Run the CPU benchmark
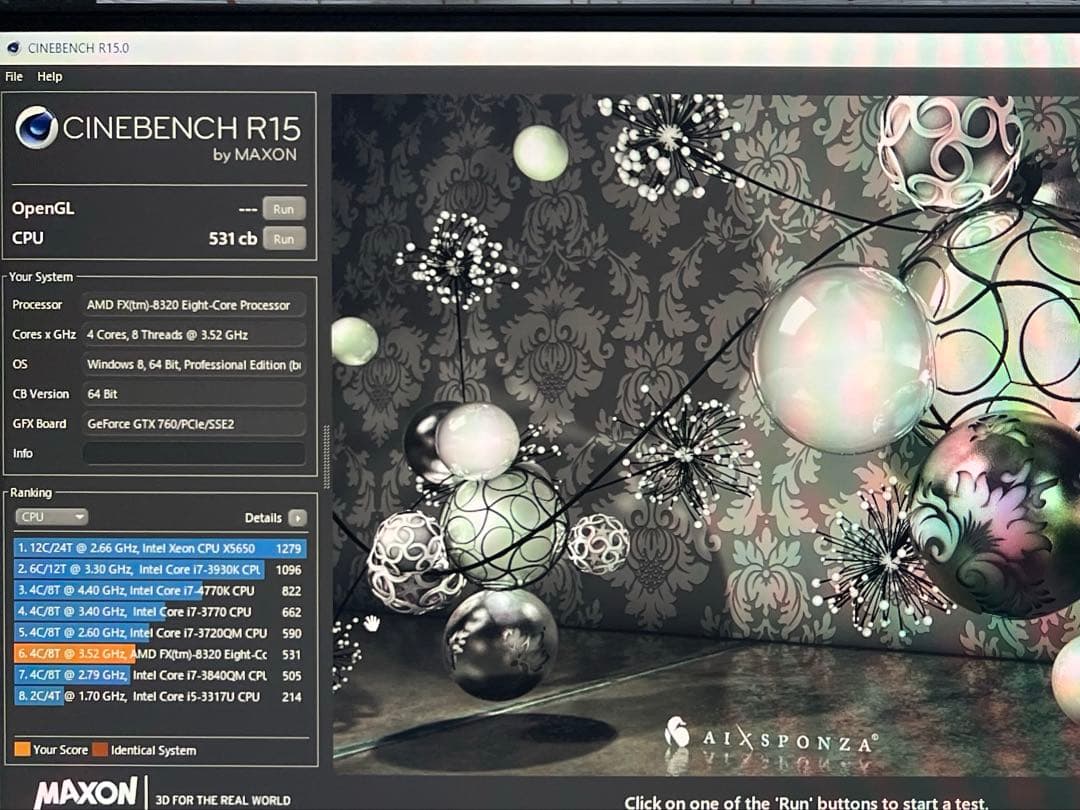This screenshot has height=810, width=1080. coord(284,239)
